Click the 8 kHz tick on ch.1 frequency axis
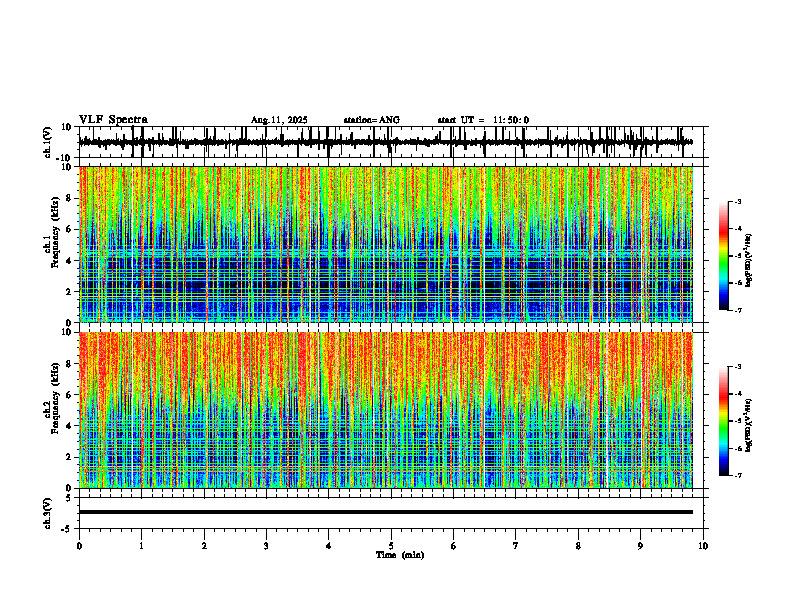Viewport: 792px width, 612px height. coord(69,198)
